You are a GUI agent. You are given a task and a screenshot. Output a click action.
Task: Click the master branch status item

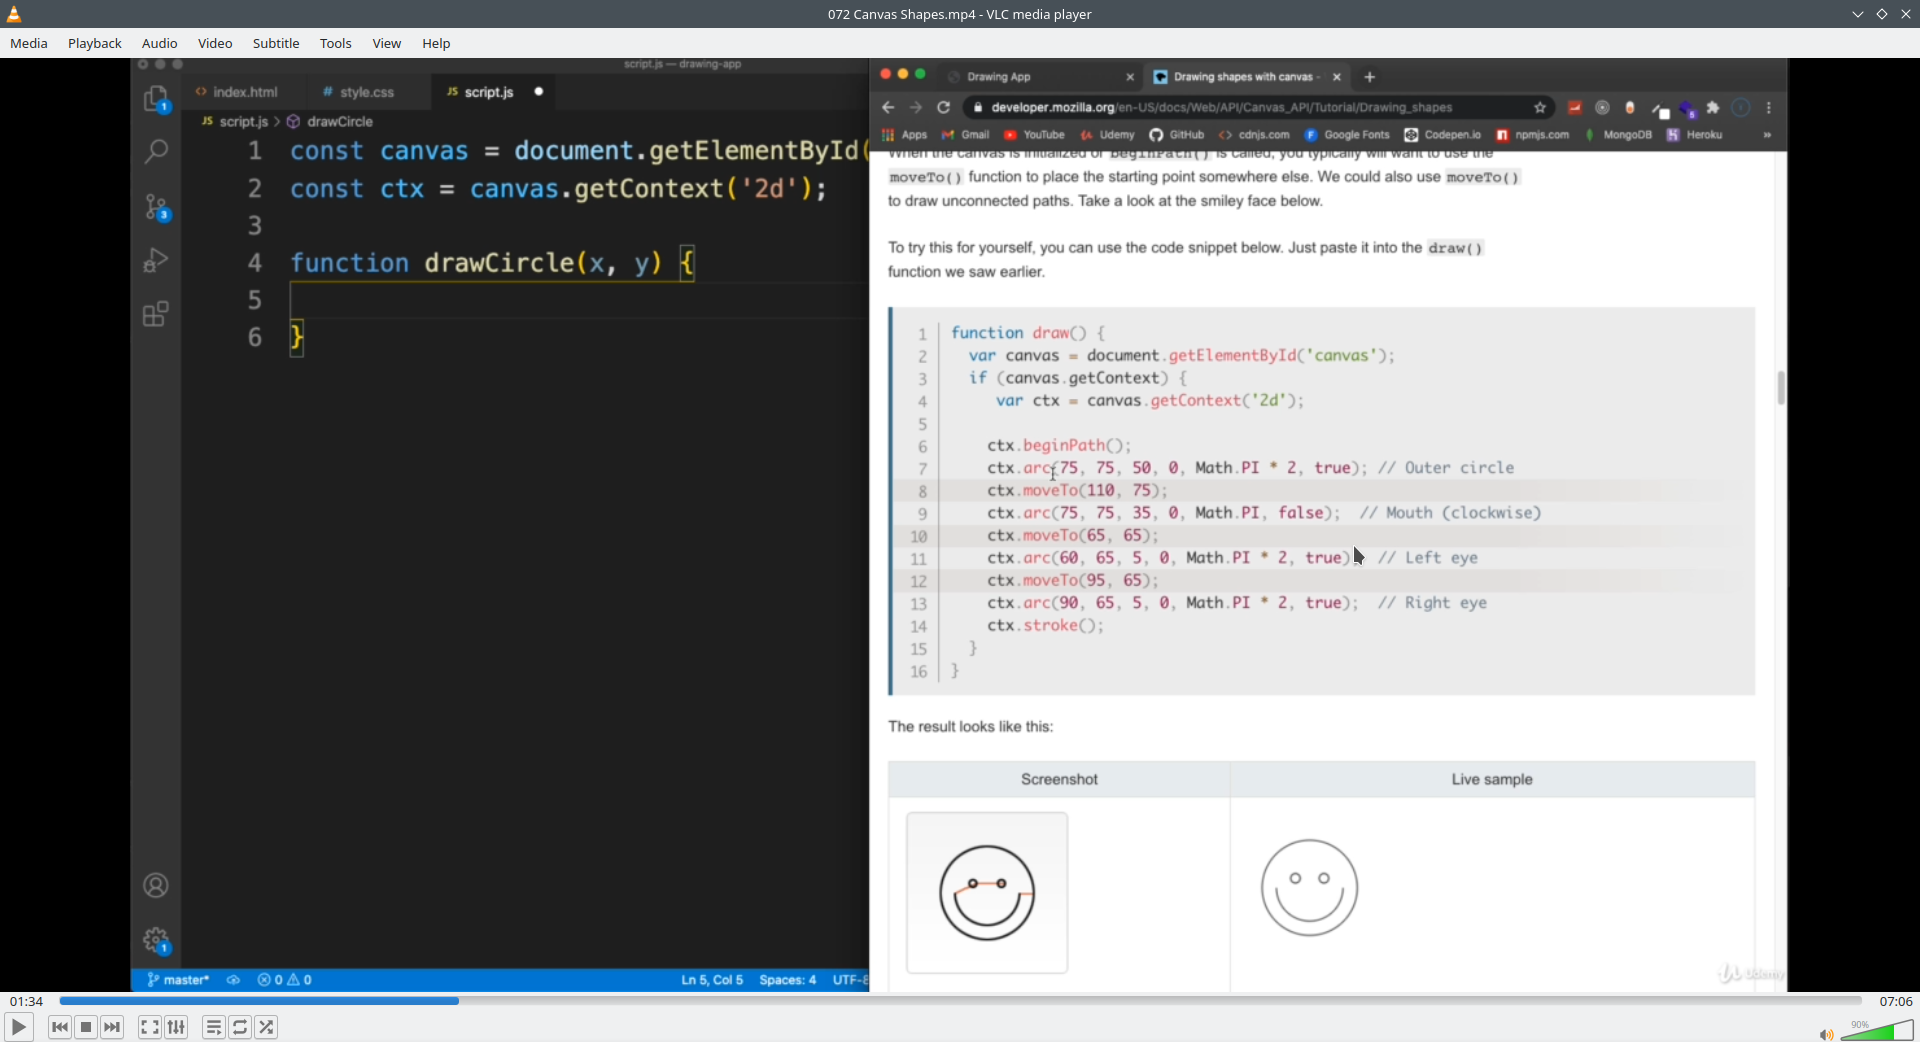pyautogui.click(x=178, y=980)
